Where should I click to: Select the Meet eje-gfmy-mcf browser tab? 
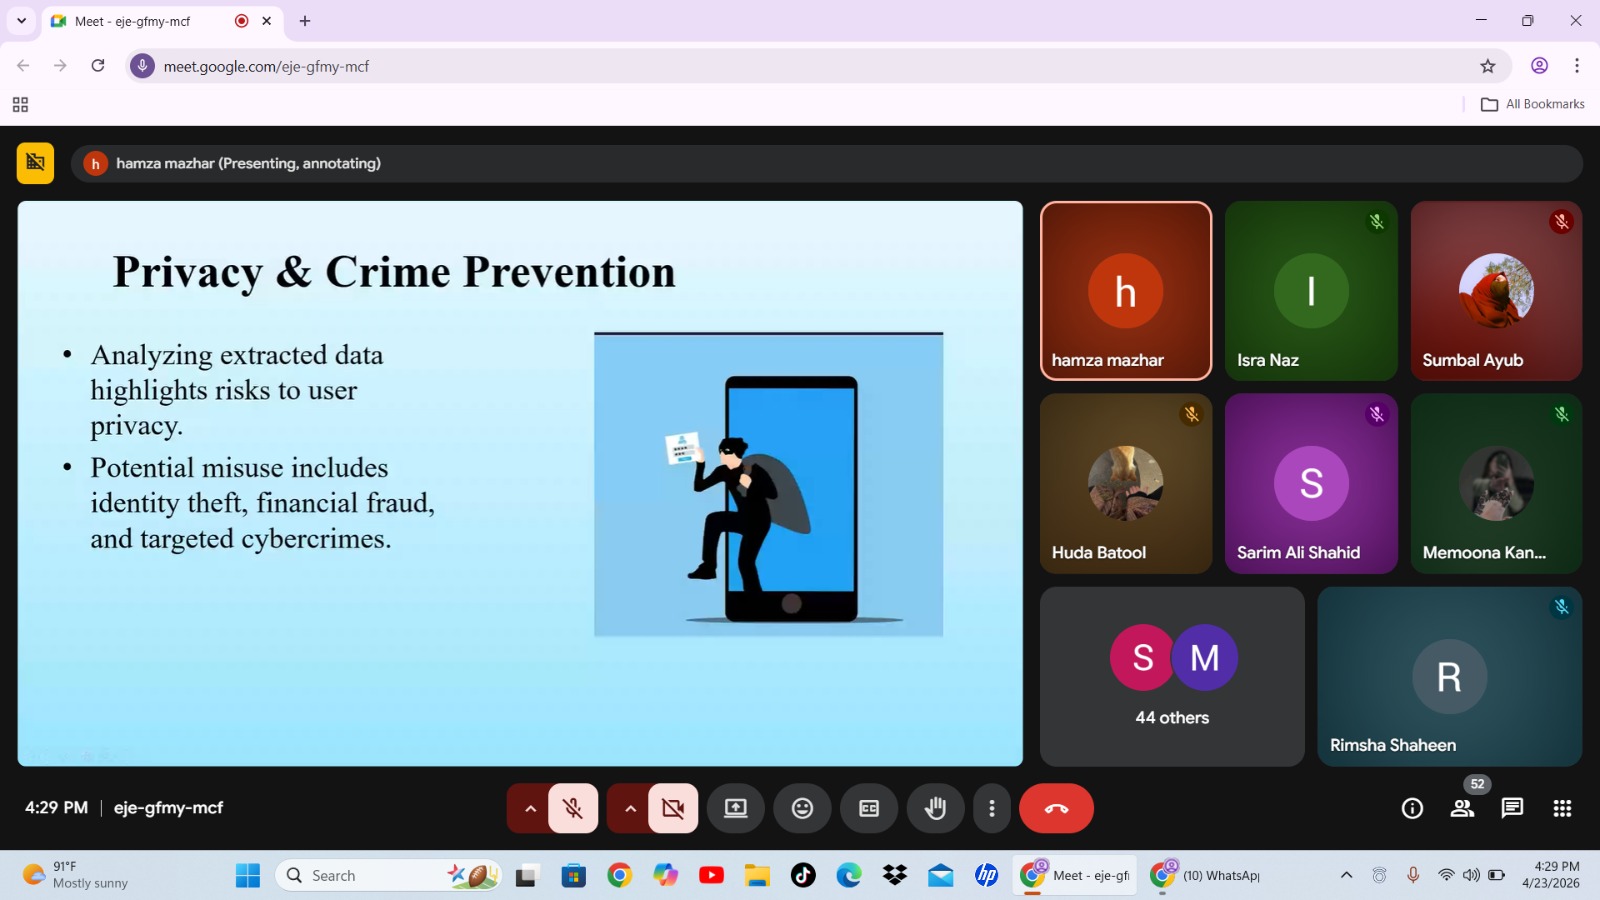[140, 21]
